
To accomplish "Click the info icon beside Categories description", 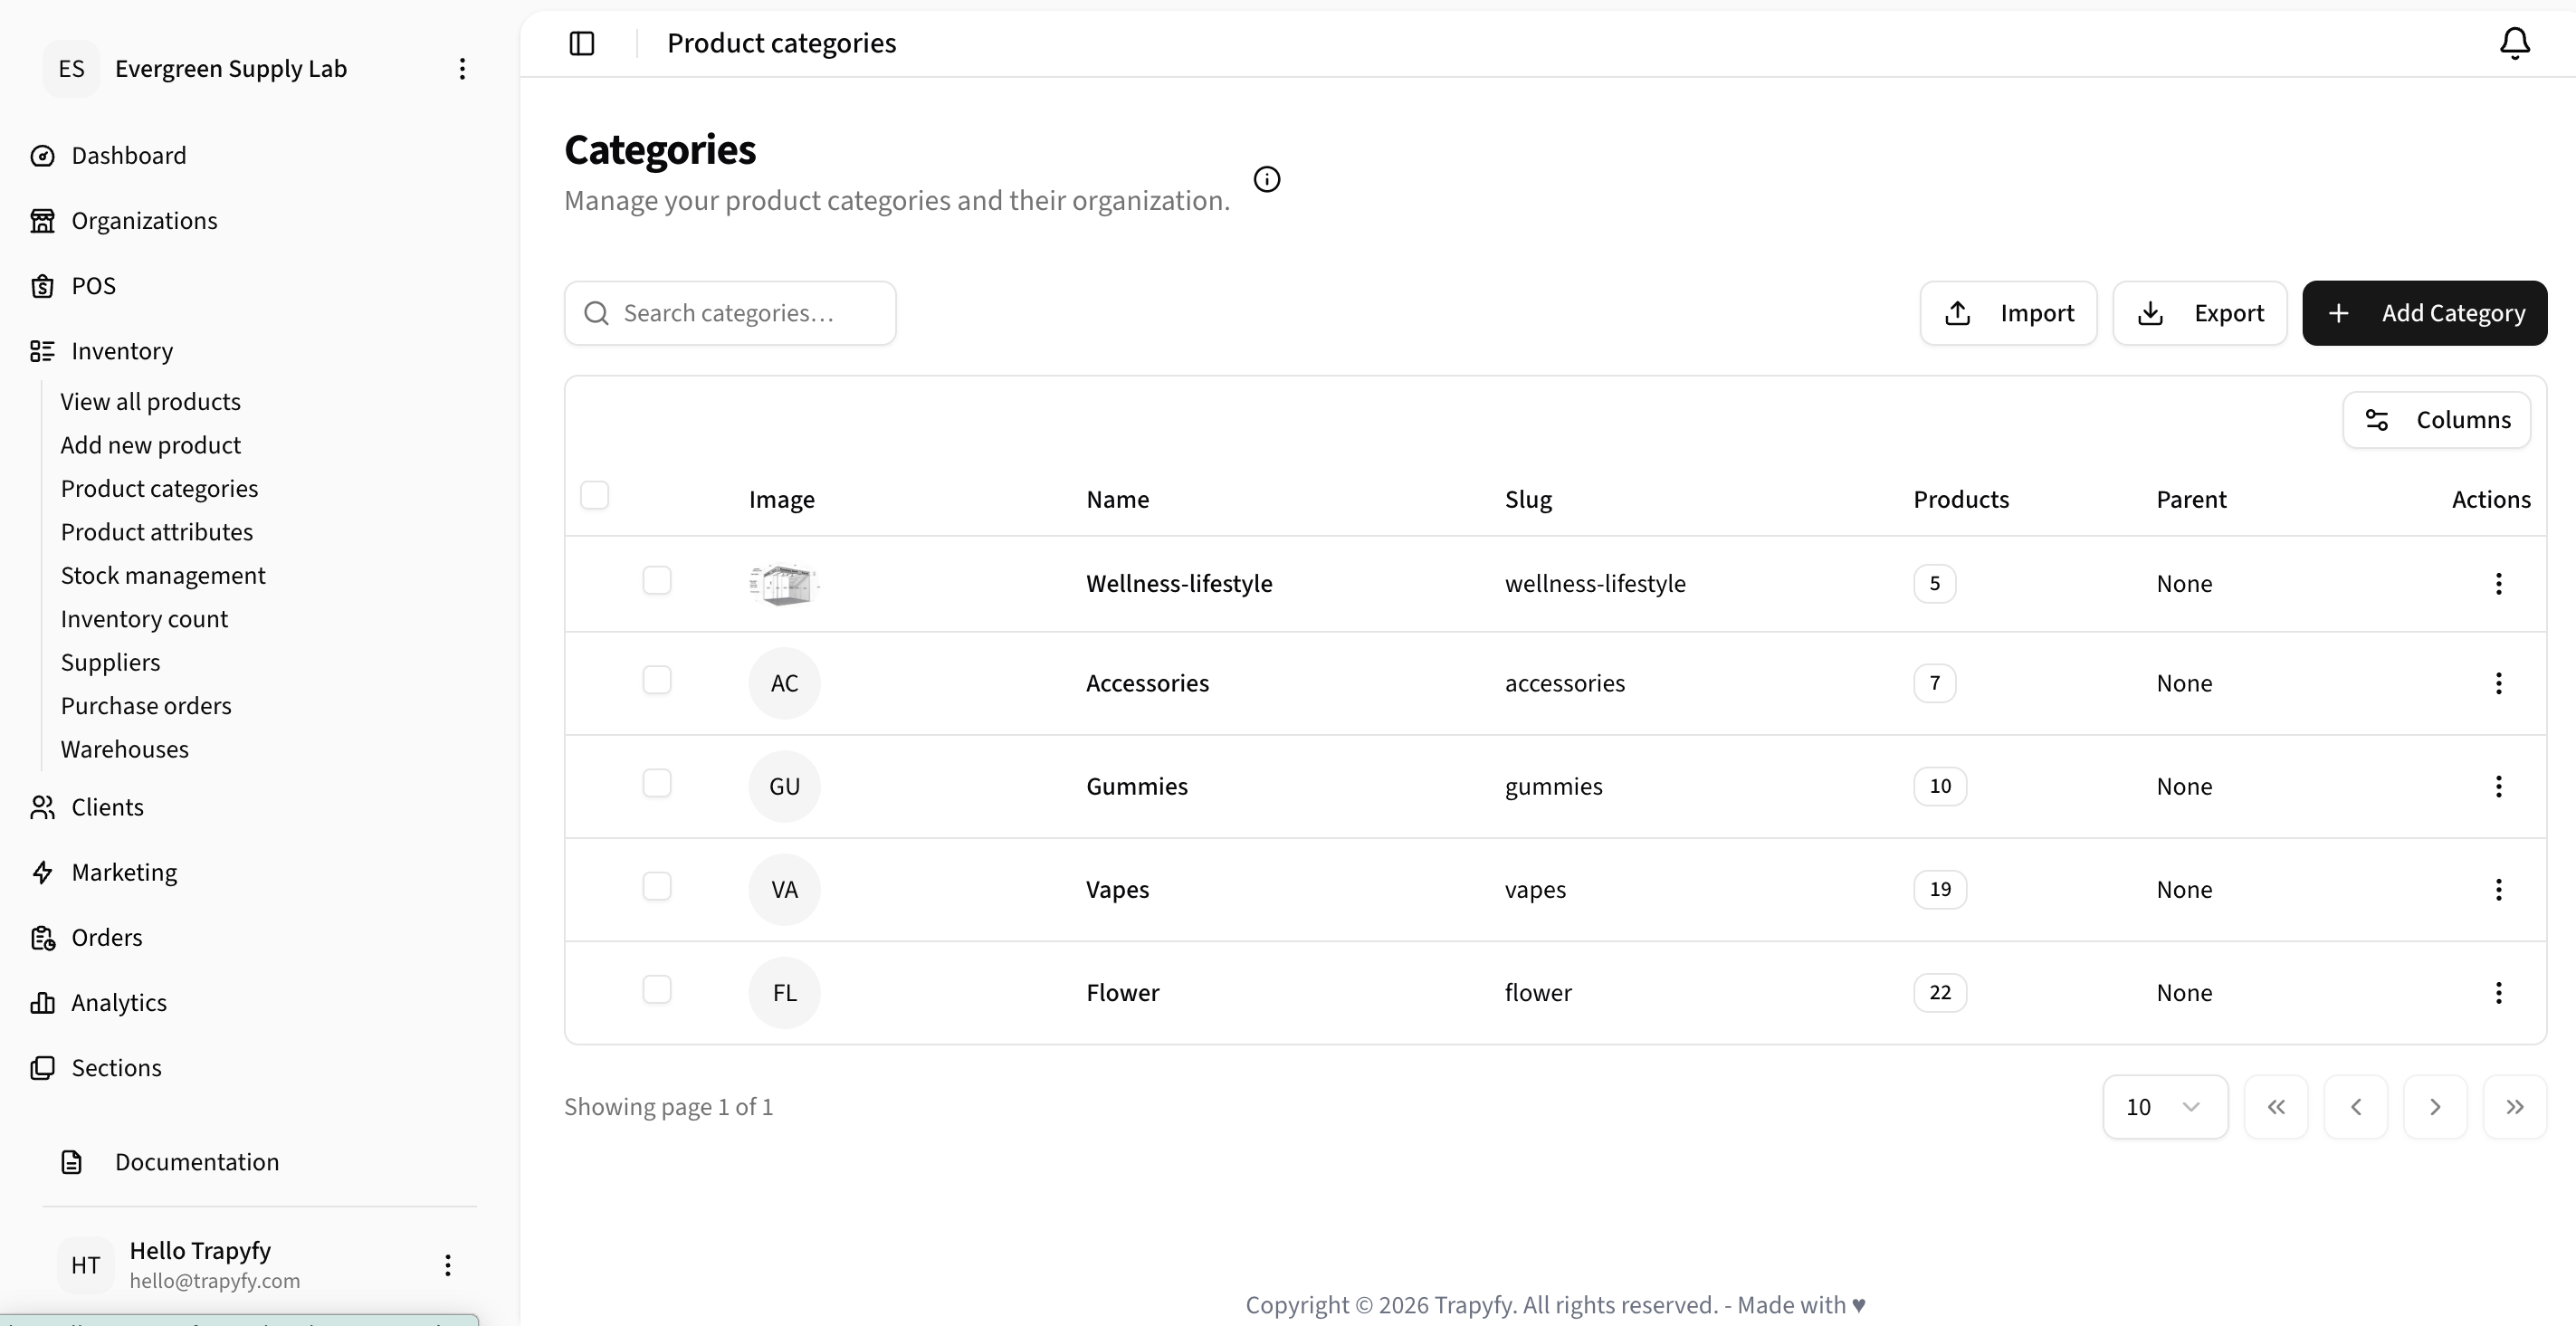I will (x=1267, y=179).
